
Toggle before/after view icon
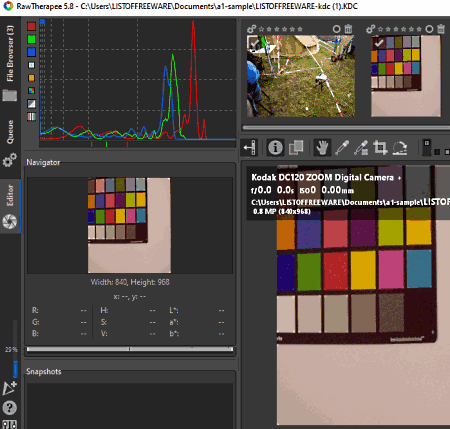pyautogui.click(x=296, y=147)
